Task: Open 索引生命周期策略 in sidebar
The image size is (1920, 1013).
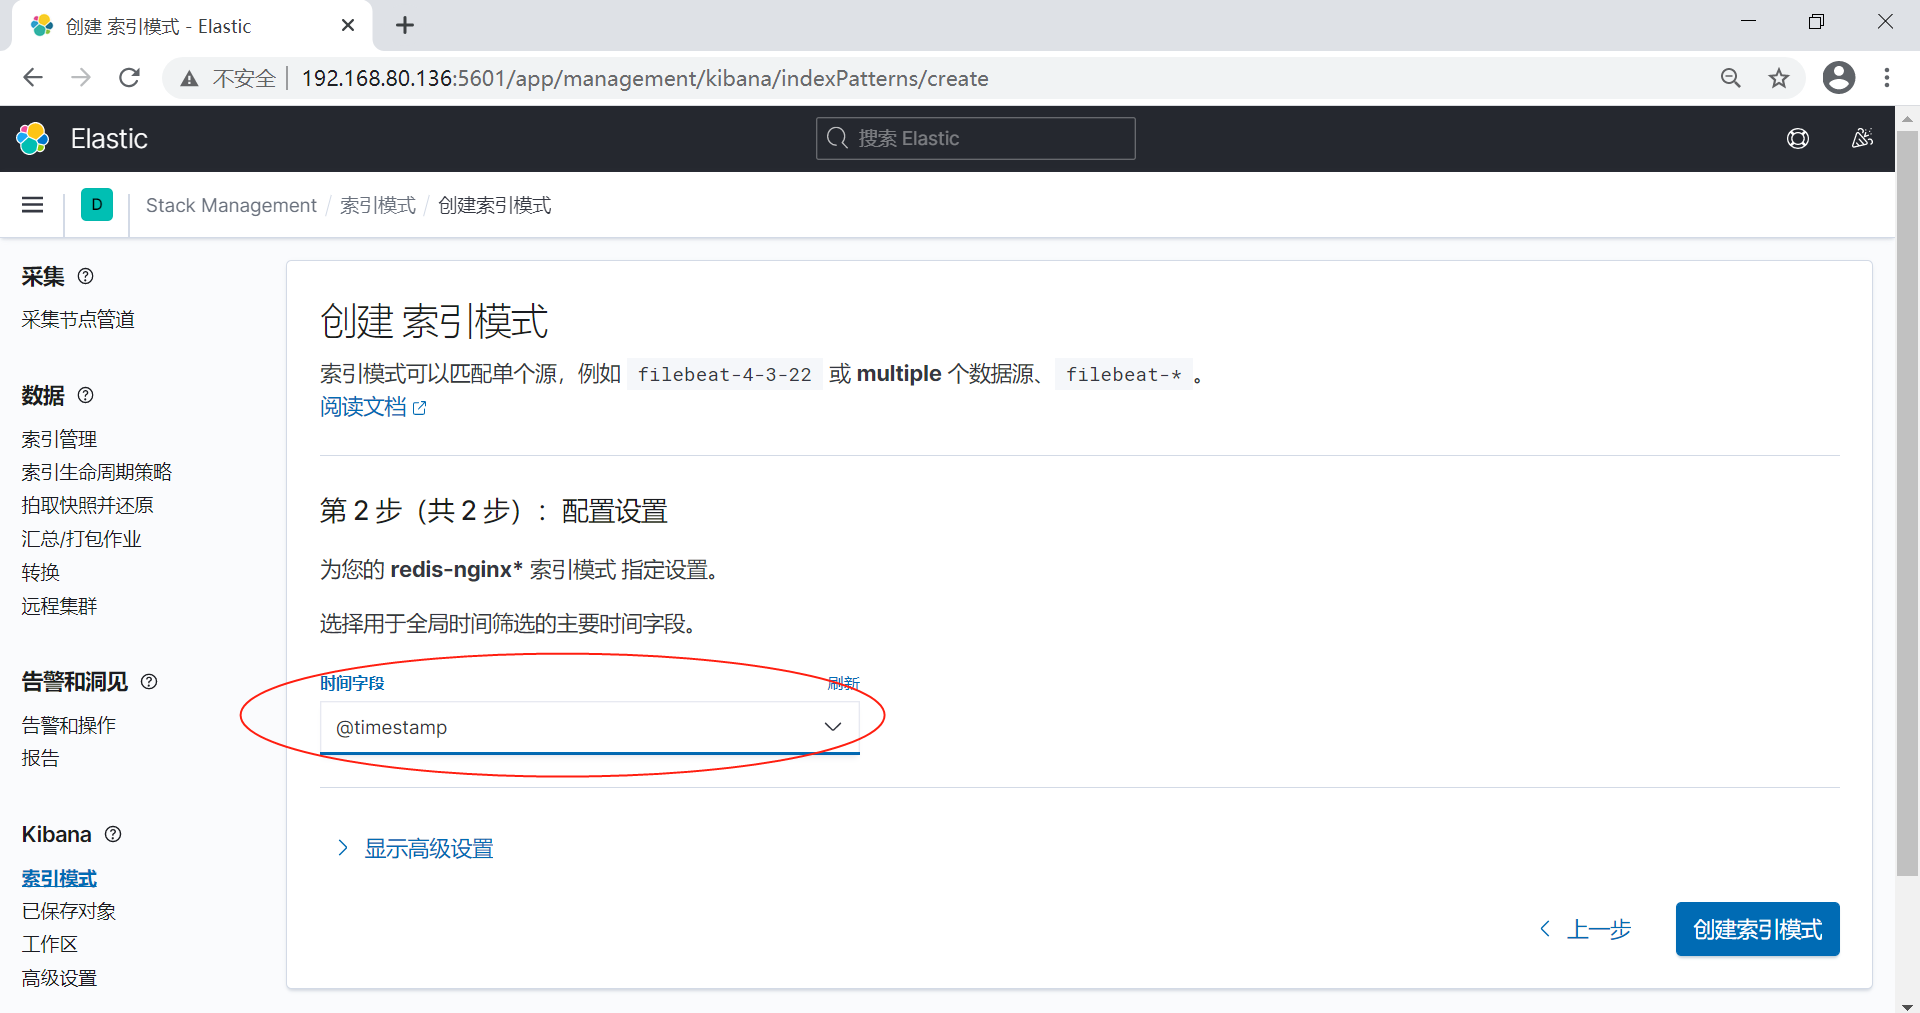Action: [97, 472]
